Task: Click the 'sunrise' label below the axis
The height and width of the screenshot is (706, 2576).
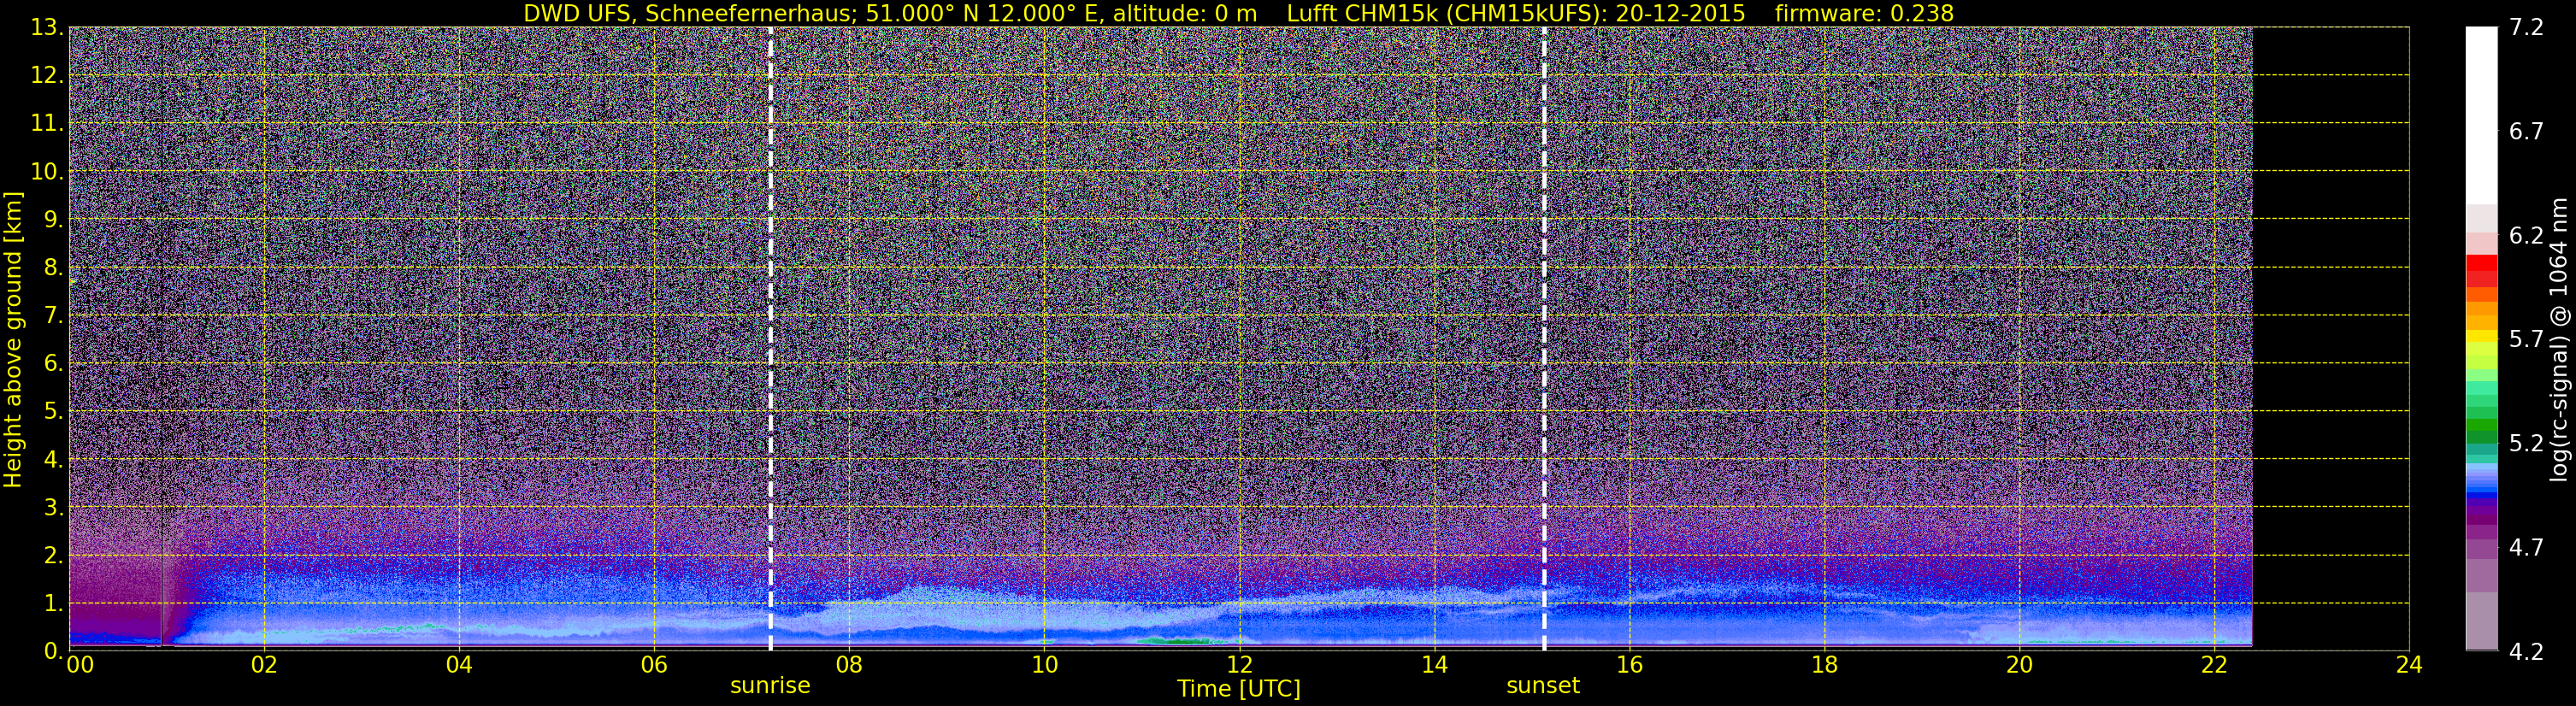Action: (770, 686)
